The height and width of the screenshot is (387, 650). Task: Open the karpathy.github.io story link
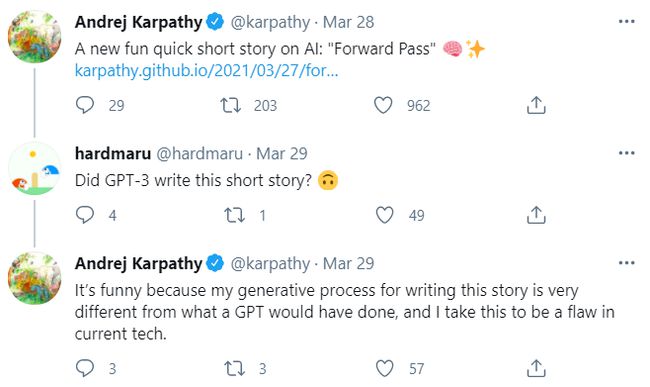click(206, 71)
